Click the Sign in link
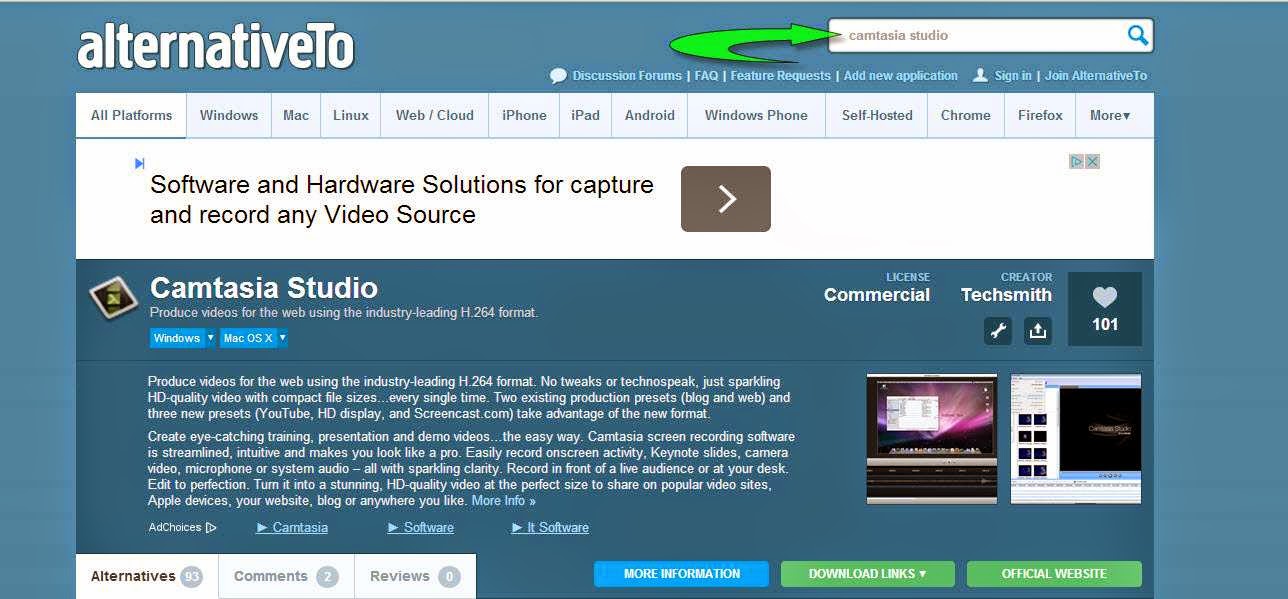Image resolution: width=1288 pixels, height=599 pixels. [x=1013, y=76]
